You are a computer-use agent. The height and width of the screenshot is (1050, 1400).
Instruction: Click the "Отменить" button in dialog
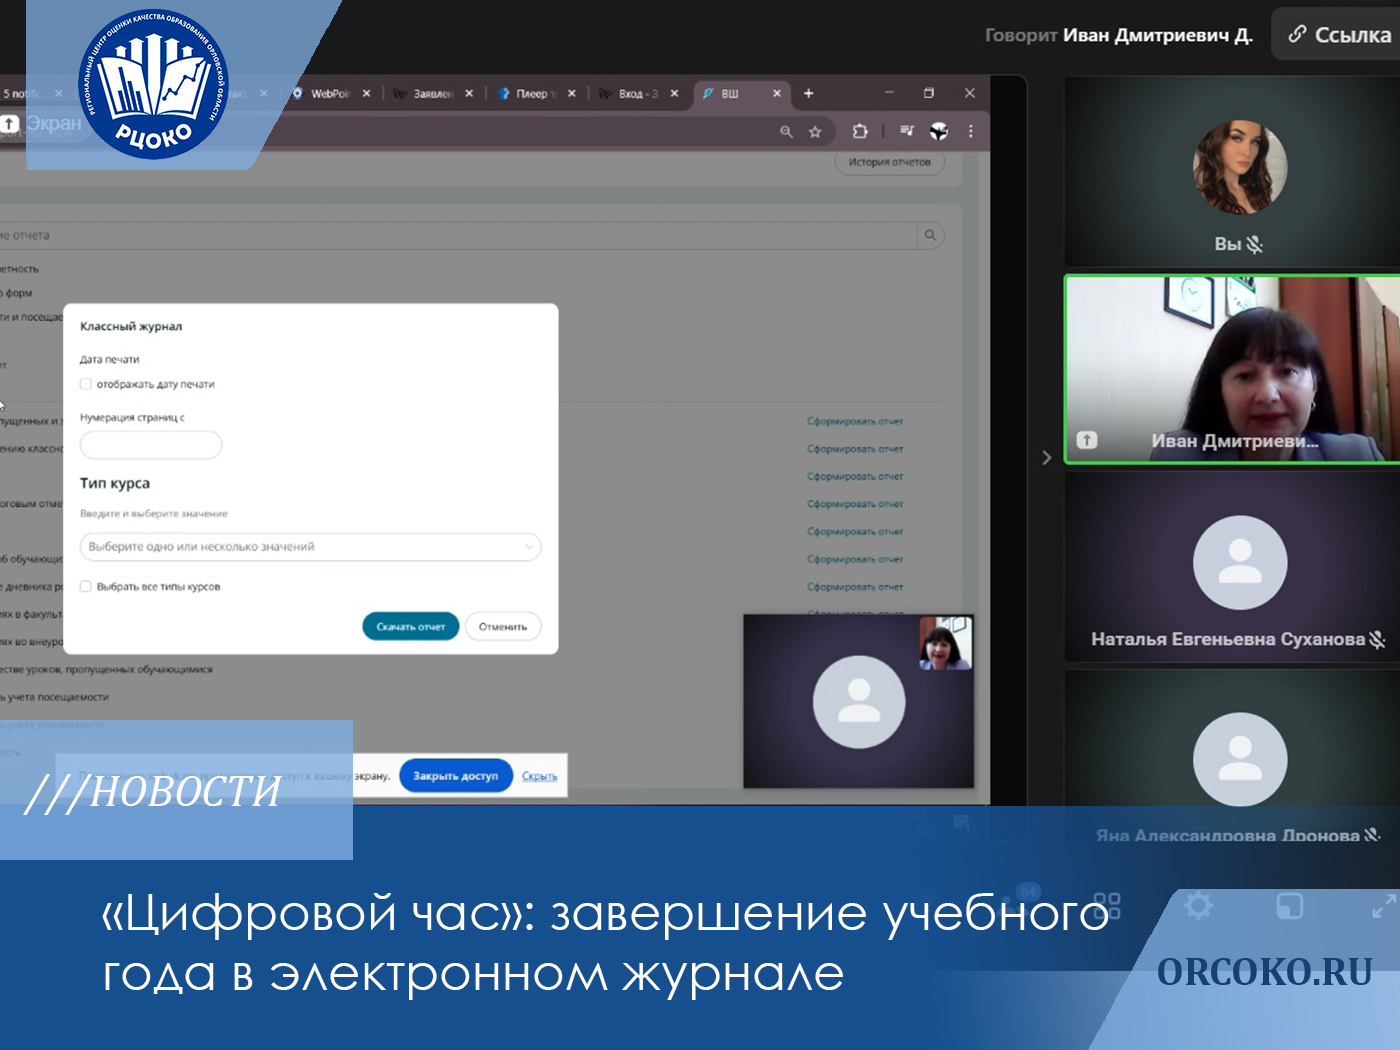(x=502, y=627)
